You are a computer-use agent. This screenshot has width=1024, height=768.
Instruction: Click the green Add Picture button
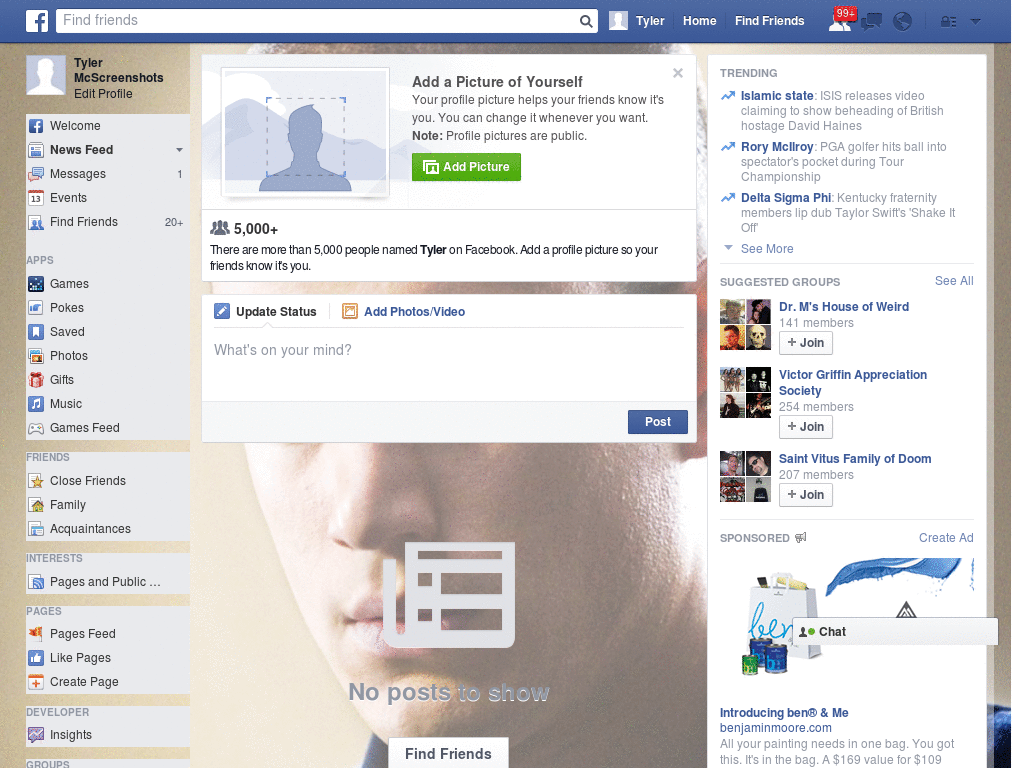point(466,167)
